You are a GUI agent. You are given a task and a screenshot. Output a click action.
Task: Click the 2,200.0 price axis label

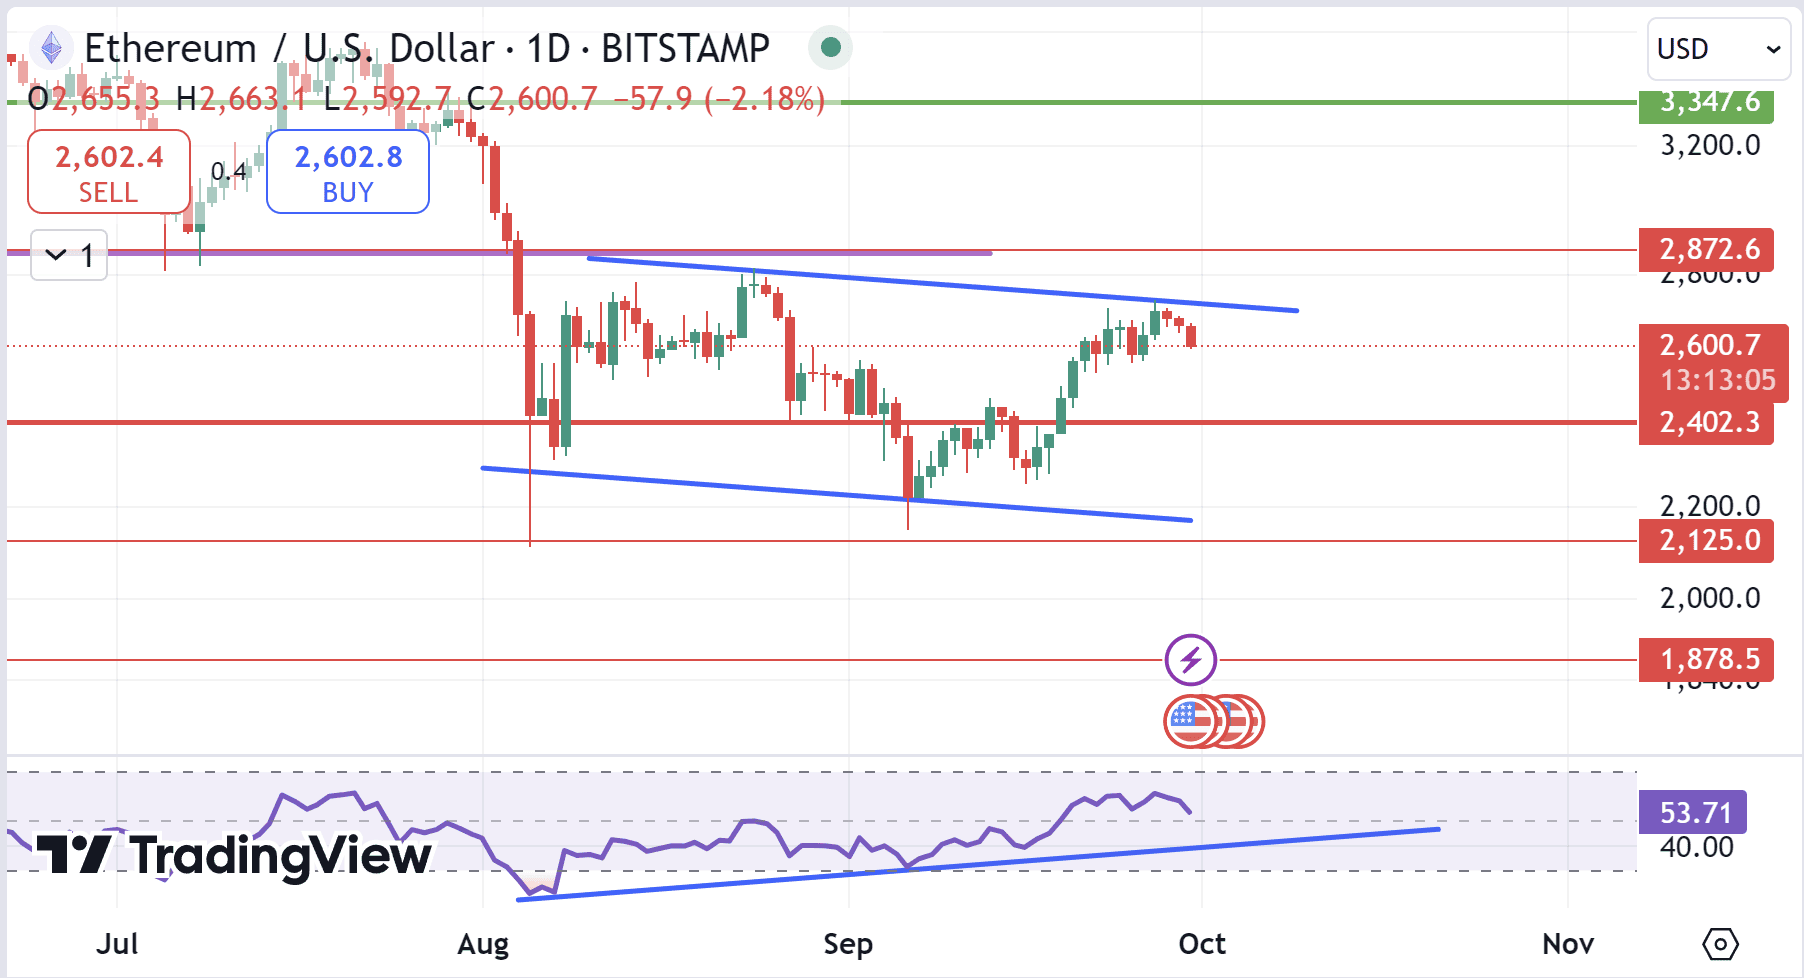tap(1710, 506)
